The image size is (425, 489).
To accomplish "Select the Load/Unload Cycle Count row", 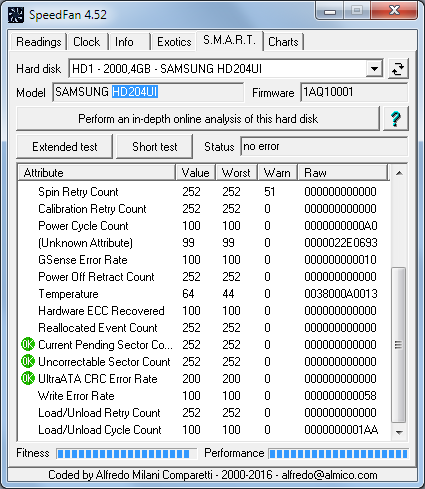I will coord(204,430).
